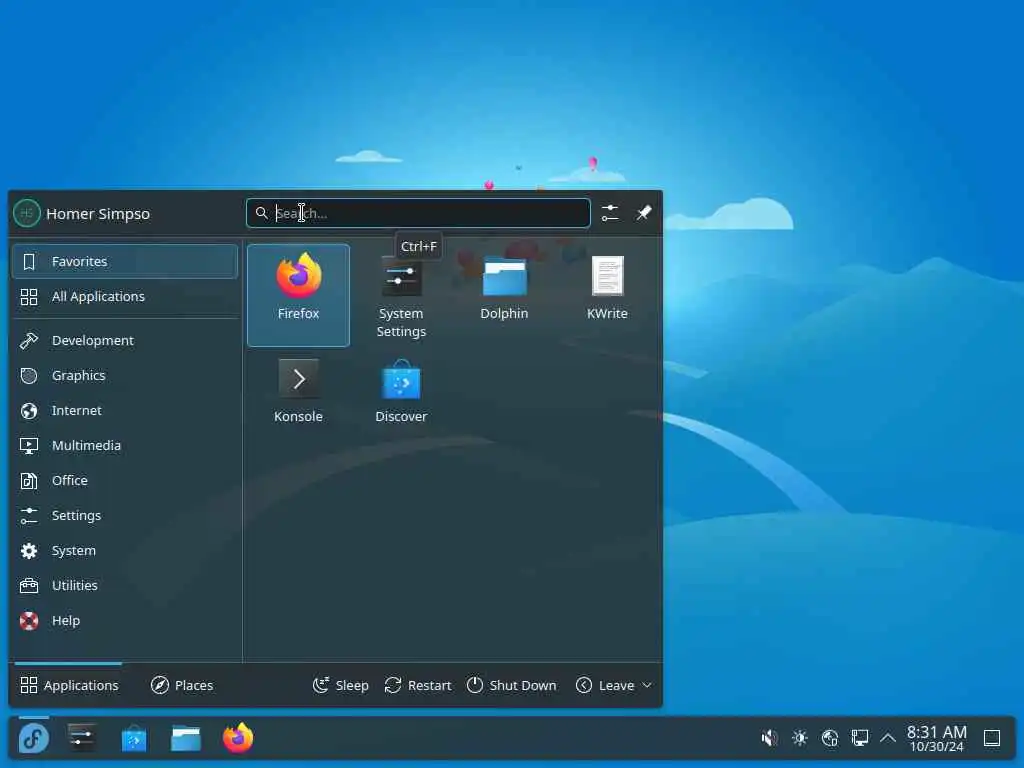Open the Office category
This screenshot has height=768, width=1024.
pos(125,481)
